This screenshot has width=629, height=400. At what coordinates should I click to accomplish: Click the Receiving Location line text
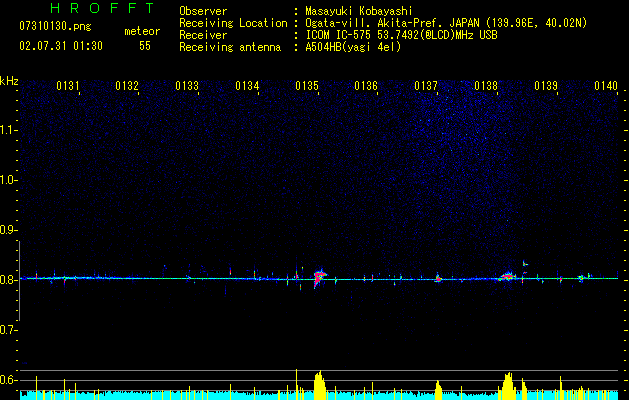pos(446,23)
